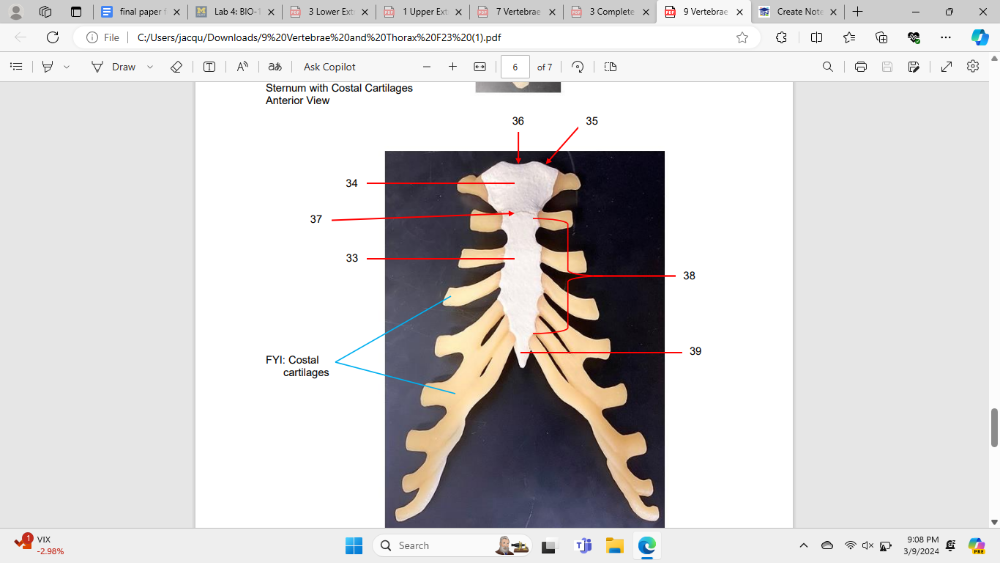Image resolution: width=1000 pixels, height=563 pixels.
Task: Click the Read aloud icon
Action: (x=242, y=67)
